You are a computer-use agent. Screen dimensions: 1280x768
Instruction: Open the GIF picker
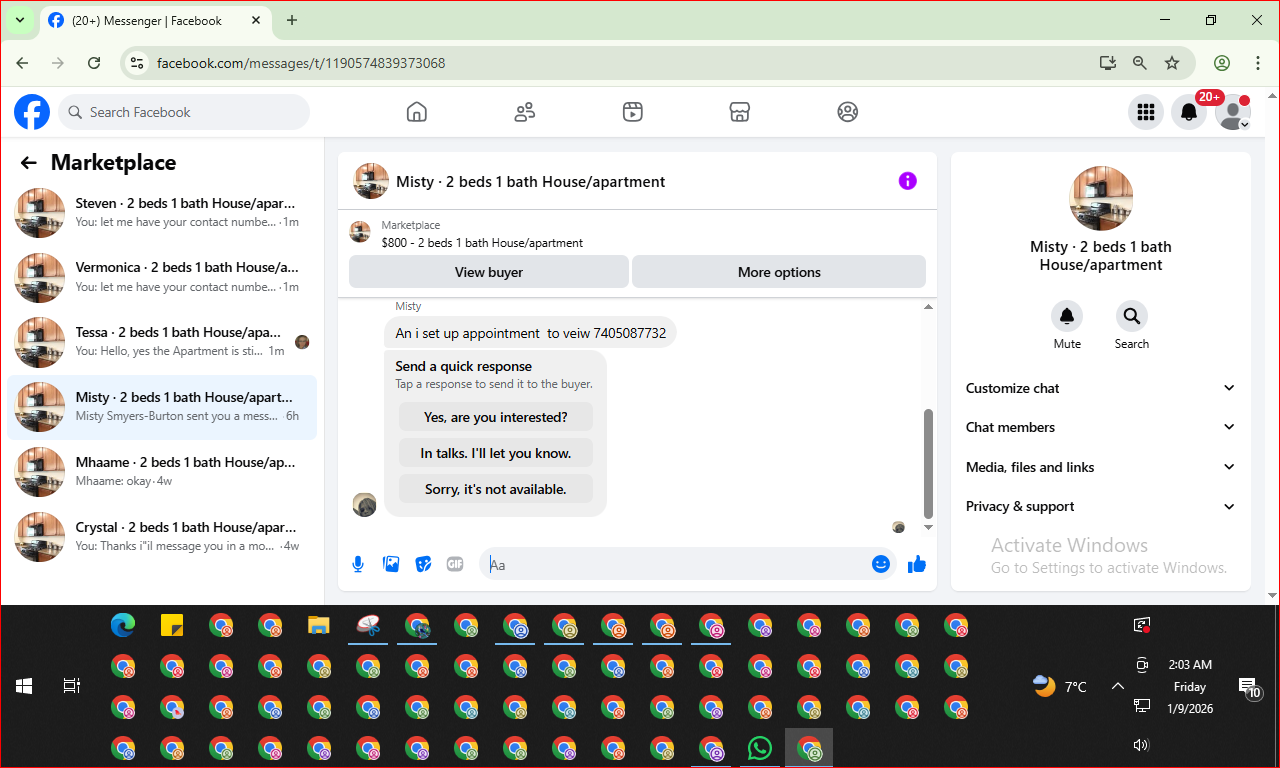[x=455, y=564]
